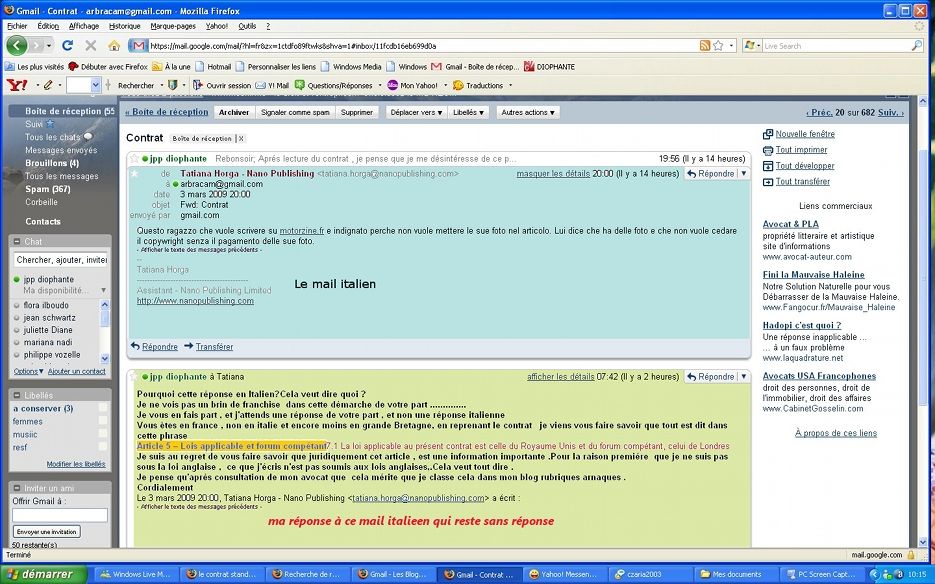Open the Marque-pages menu
Viewport: 935px width, 584px height.
pos(173,26)
